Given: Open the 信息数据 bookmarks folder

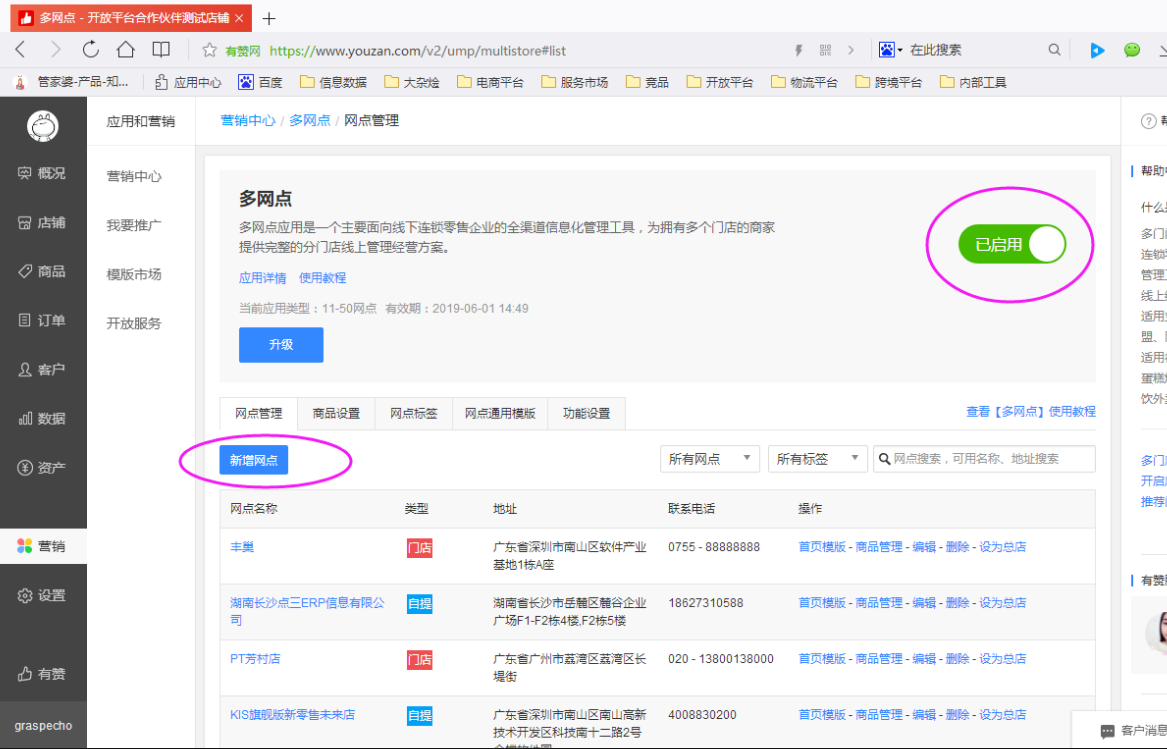Looking at the screenshot, I should (x=333, y=82).
